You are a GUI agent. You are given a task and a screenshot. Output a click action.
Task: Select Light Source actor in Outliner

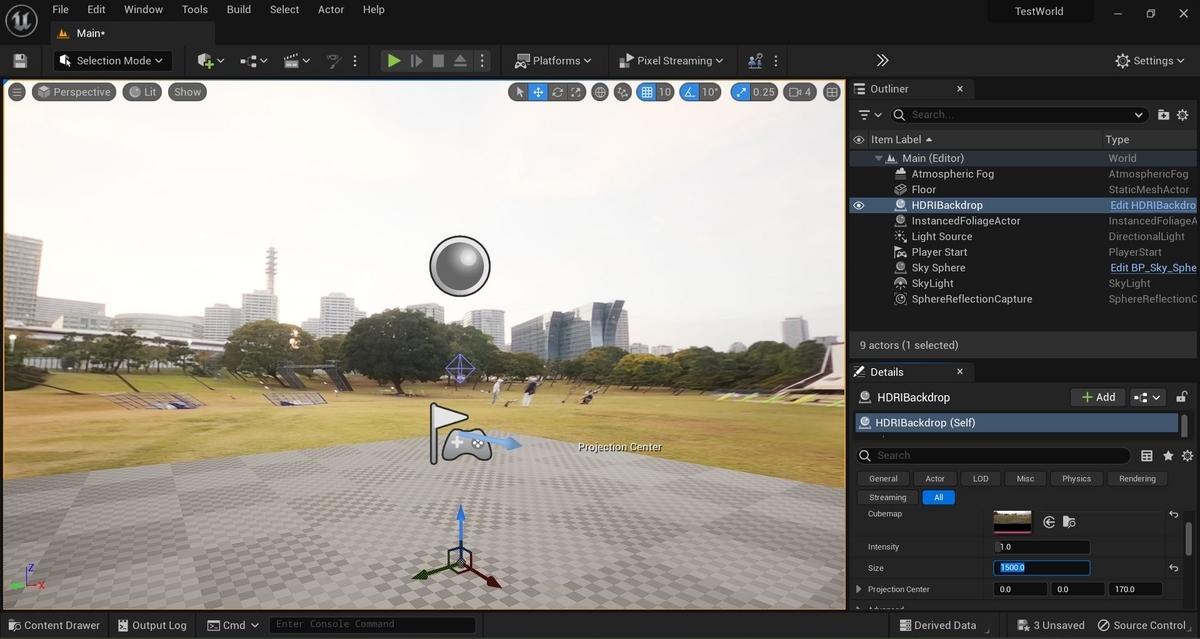(x=942, y=237)
